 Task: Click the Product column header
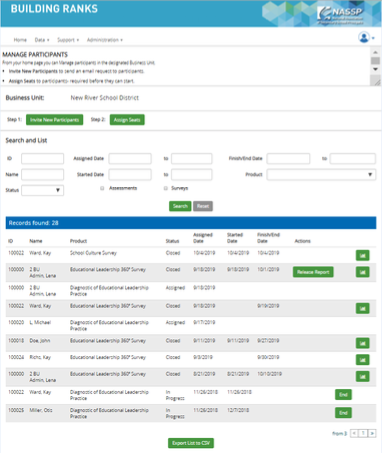78,241
